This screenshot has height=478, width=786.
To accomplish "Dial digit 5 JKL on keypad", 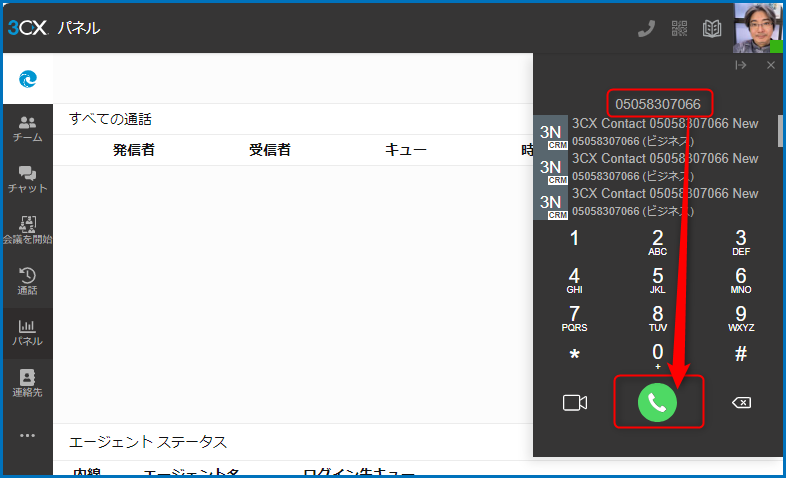I will pos(658,281).
